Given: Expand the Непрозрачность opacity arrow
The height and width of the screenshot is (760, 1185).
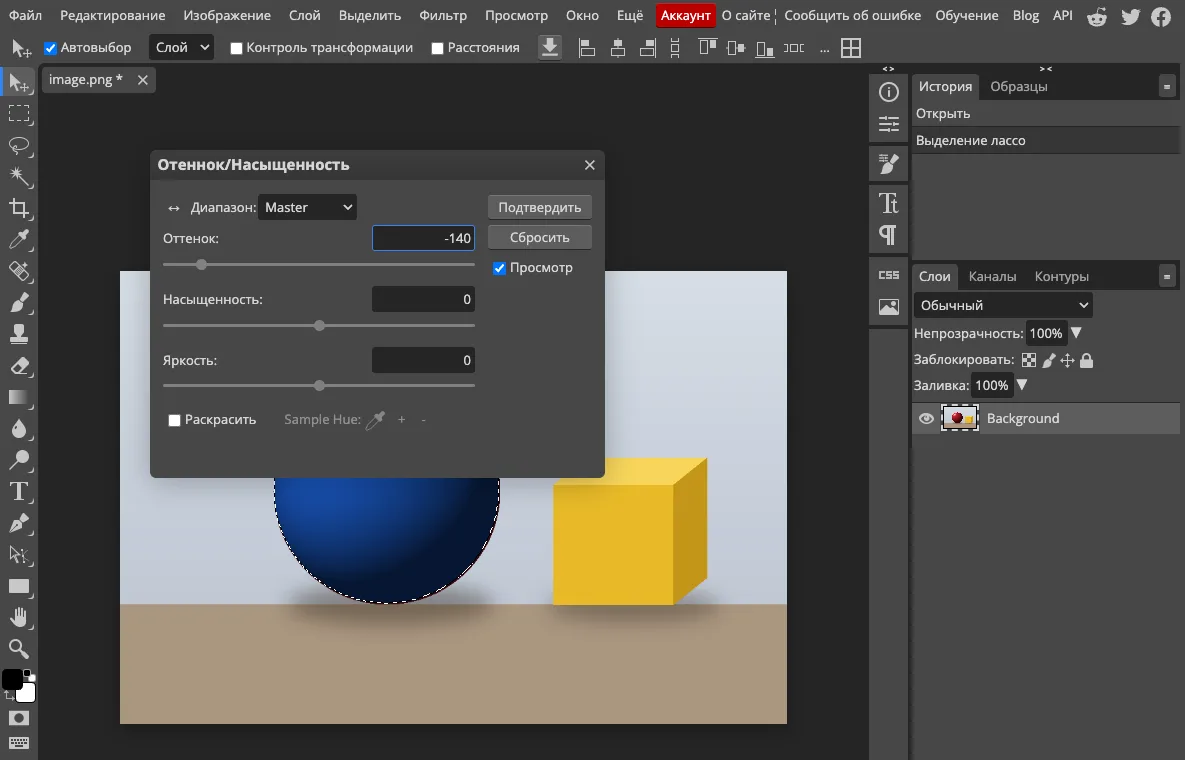Looking at the screenshot, I should click(1076, 333).
